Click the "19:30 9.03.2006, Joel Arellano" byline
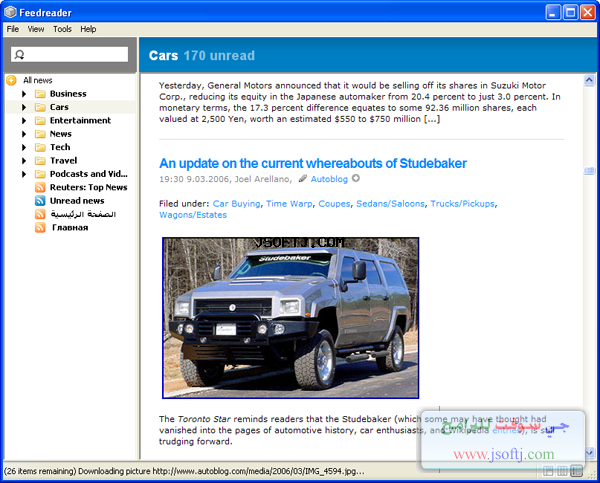Screen dimensions: 600x483 point(224,179)
